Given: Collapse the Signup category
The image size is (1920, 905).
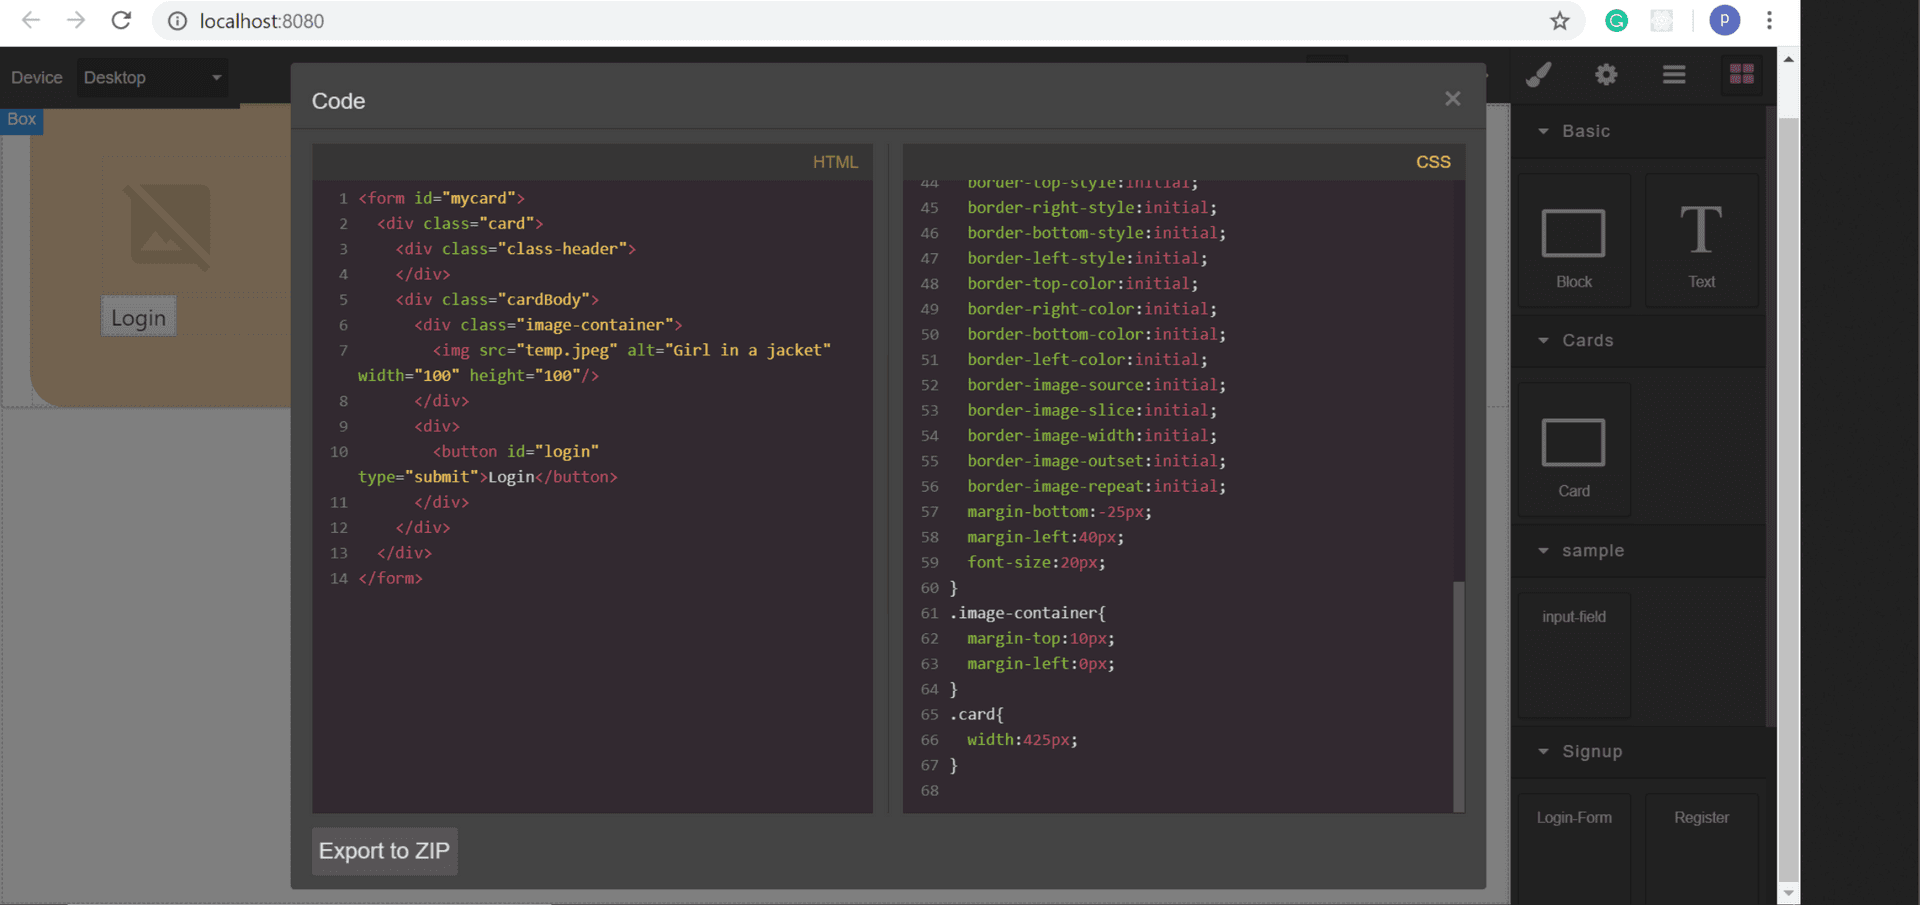Looking at the screenshot, I should click(1591, 752).
